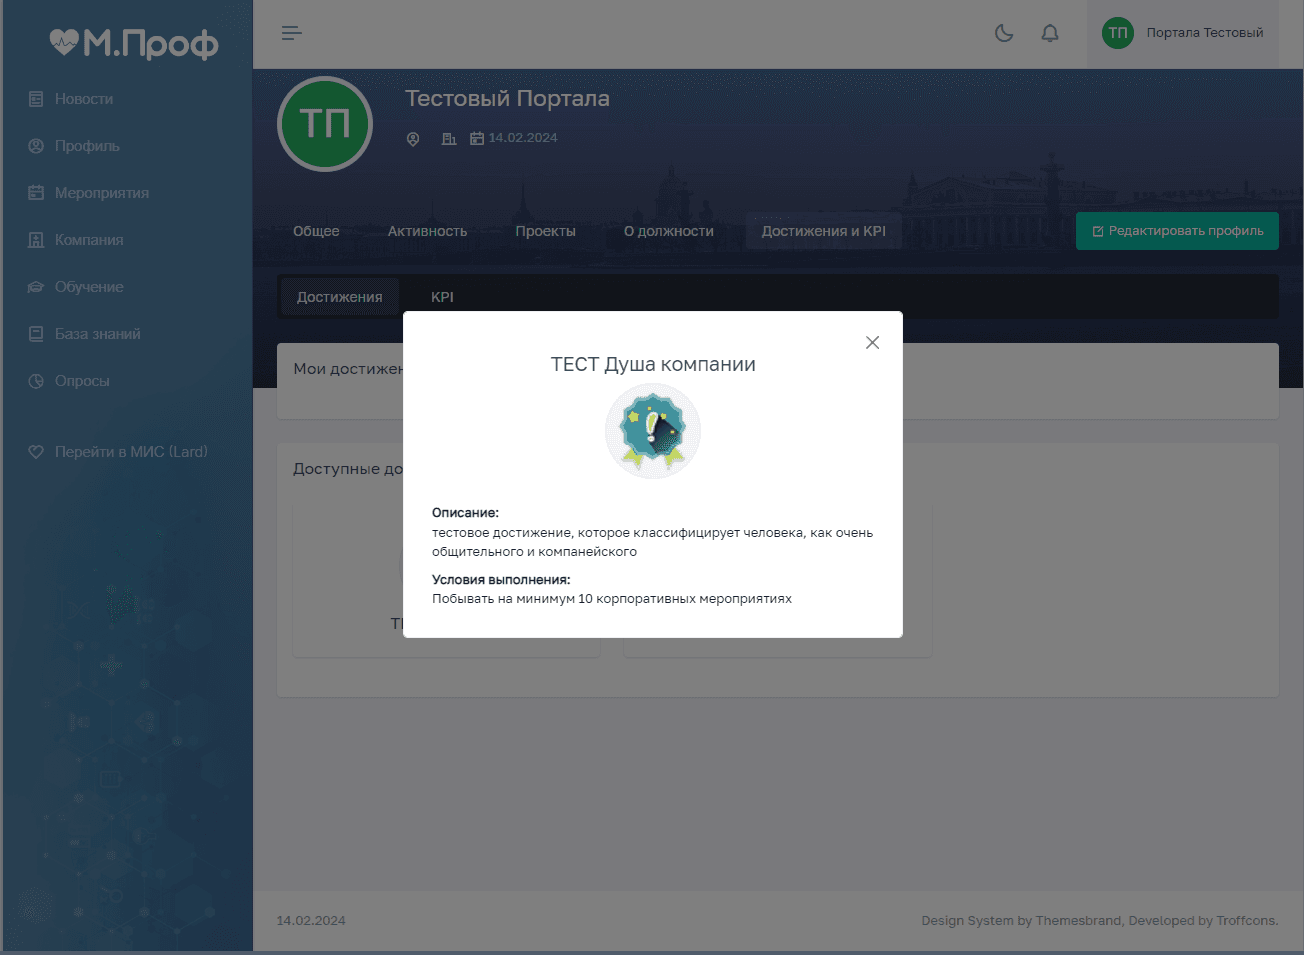Click the achievement badge image in dialog
The image size is (1304, 955).
click(x=653, y=431)
